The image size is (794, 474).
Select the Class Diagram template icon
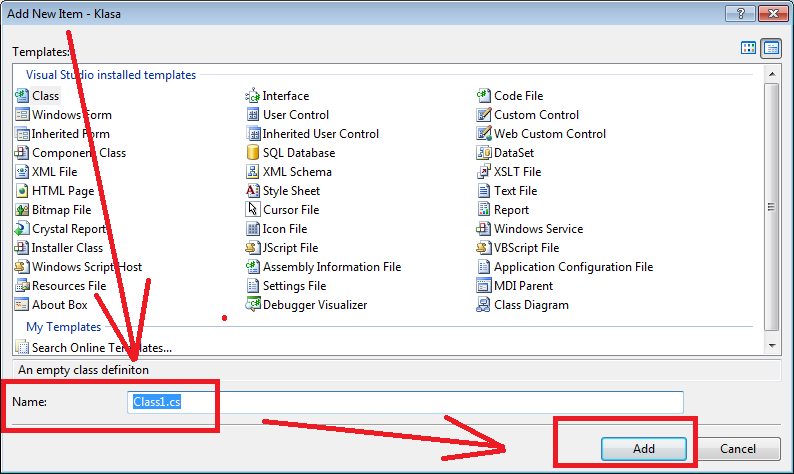coord(485,305)
